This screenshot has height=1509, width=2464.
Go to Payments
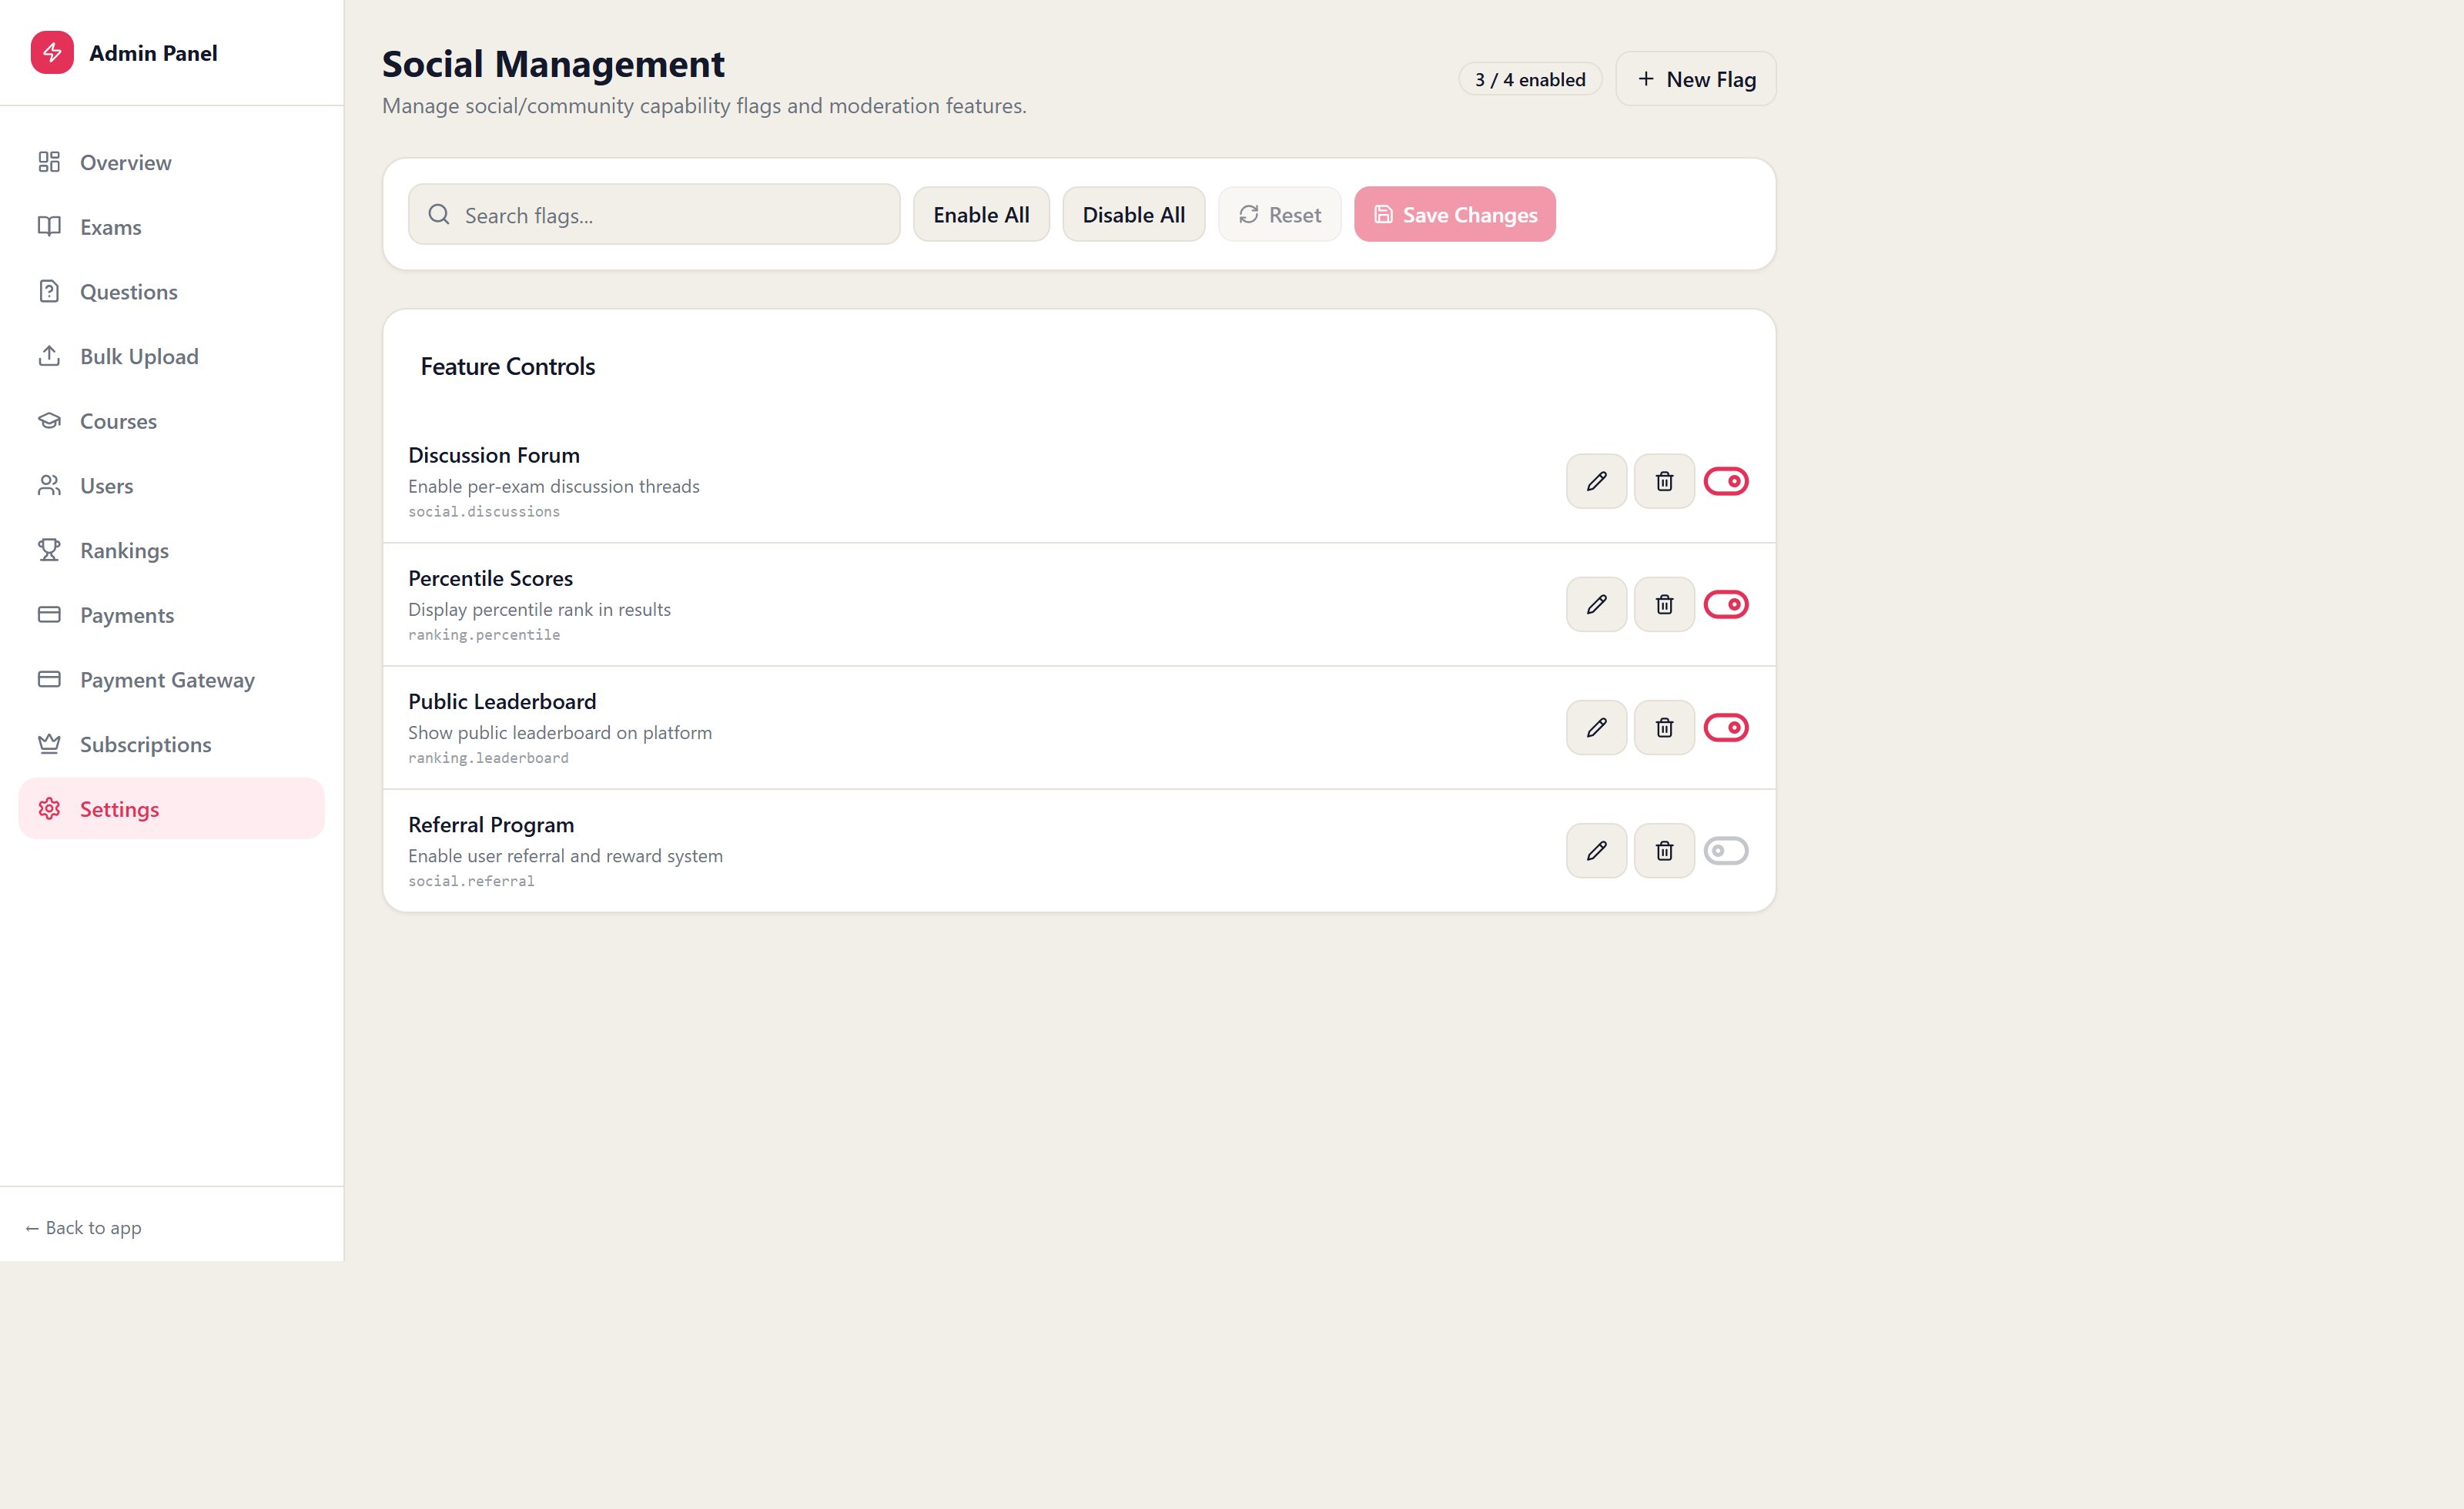tap(171, 615)
